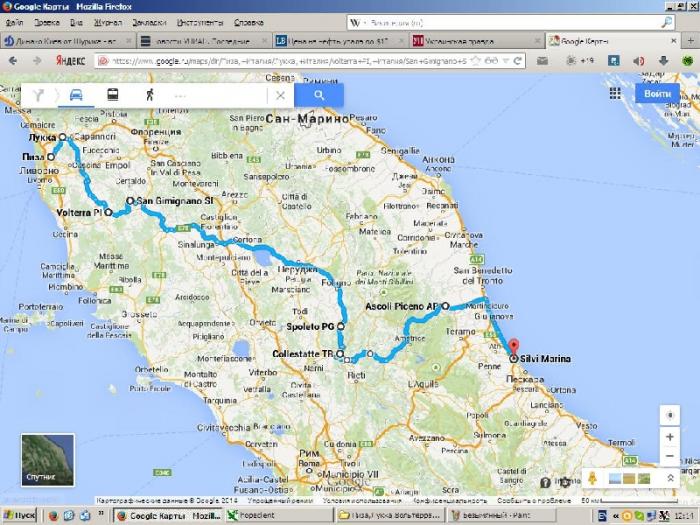Screen dimensions: 700x525
Task: Open Pegman Street View icon
Action: pyautogui.click(x=591, y=479)
